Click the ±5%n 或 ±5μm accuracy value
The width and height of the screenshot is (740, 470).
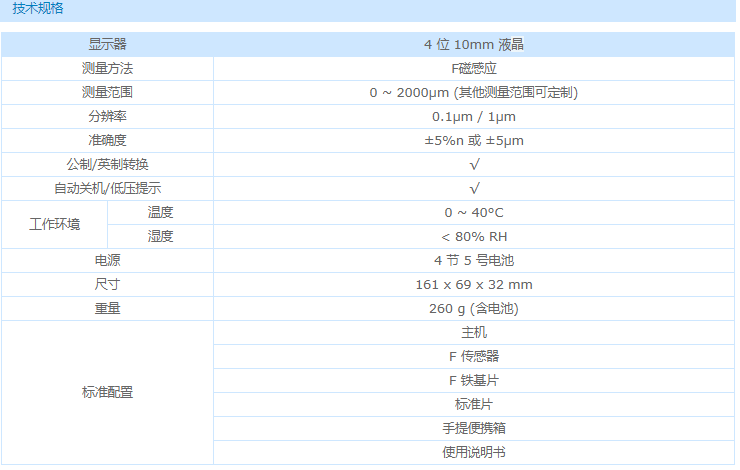click(474, 140)
